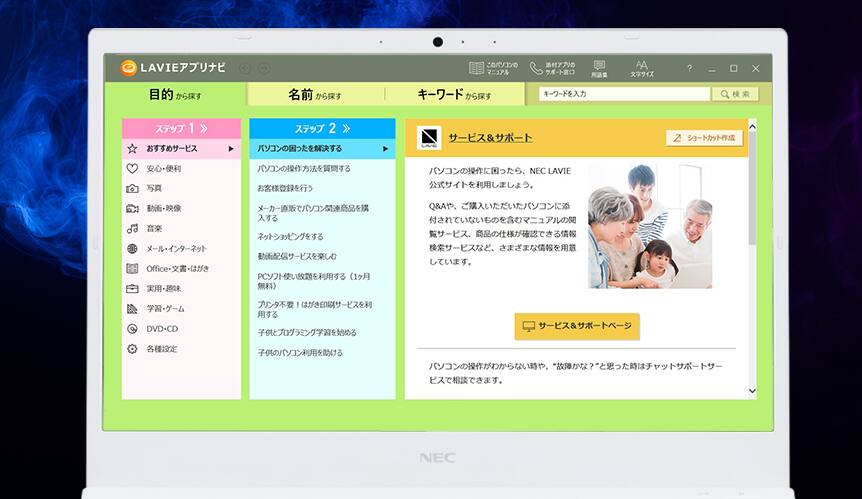Select 学習・ゲーム category text
The height and width of the screenshot is (499, 862).
click(165, 308)
